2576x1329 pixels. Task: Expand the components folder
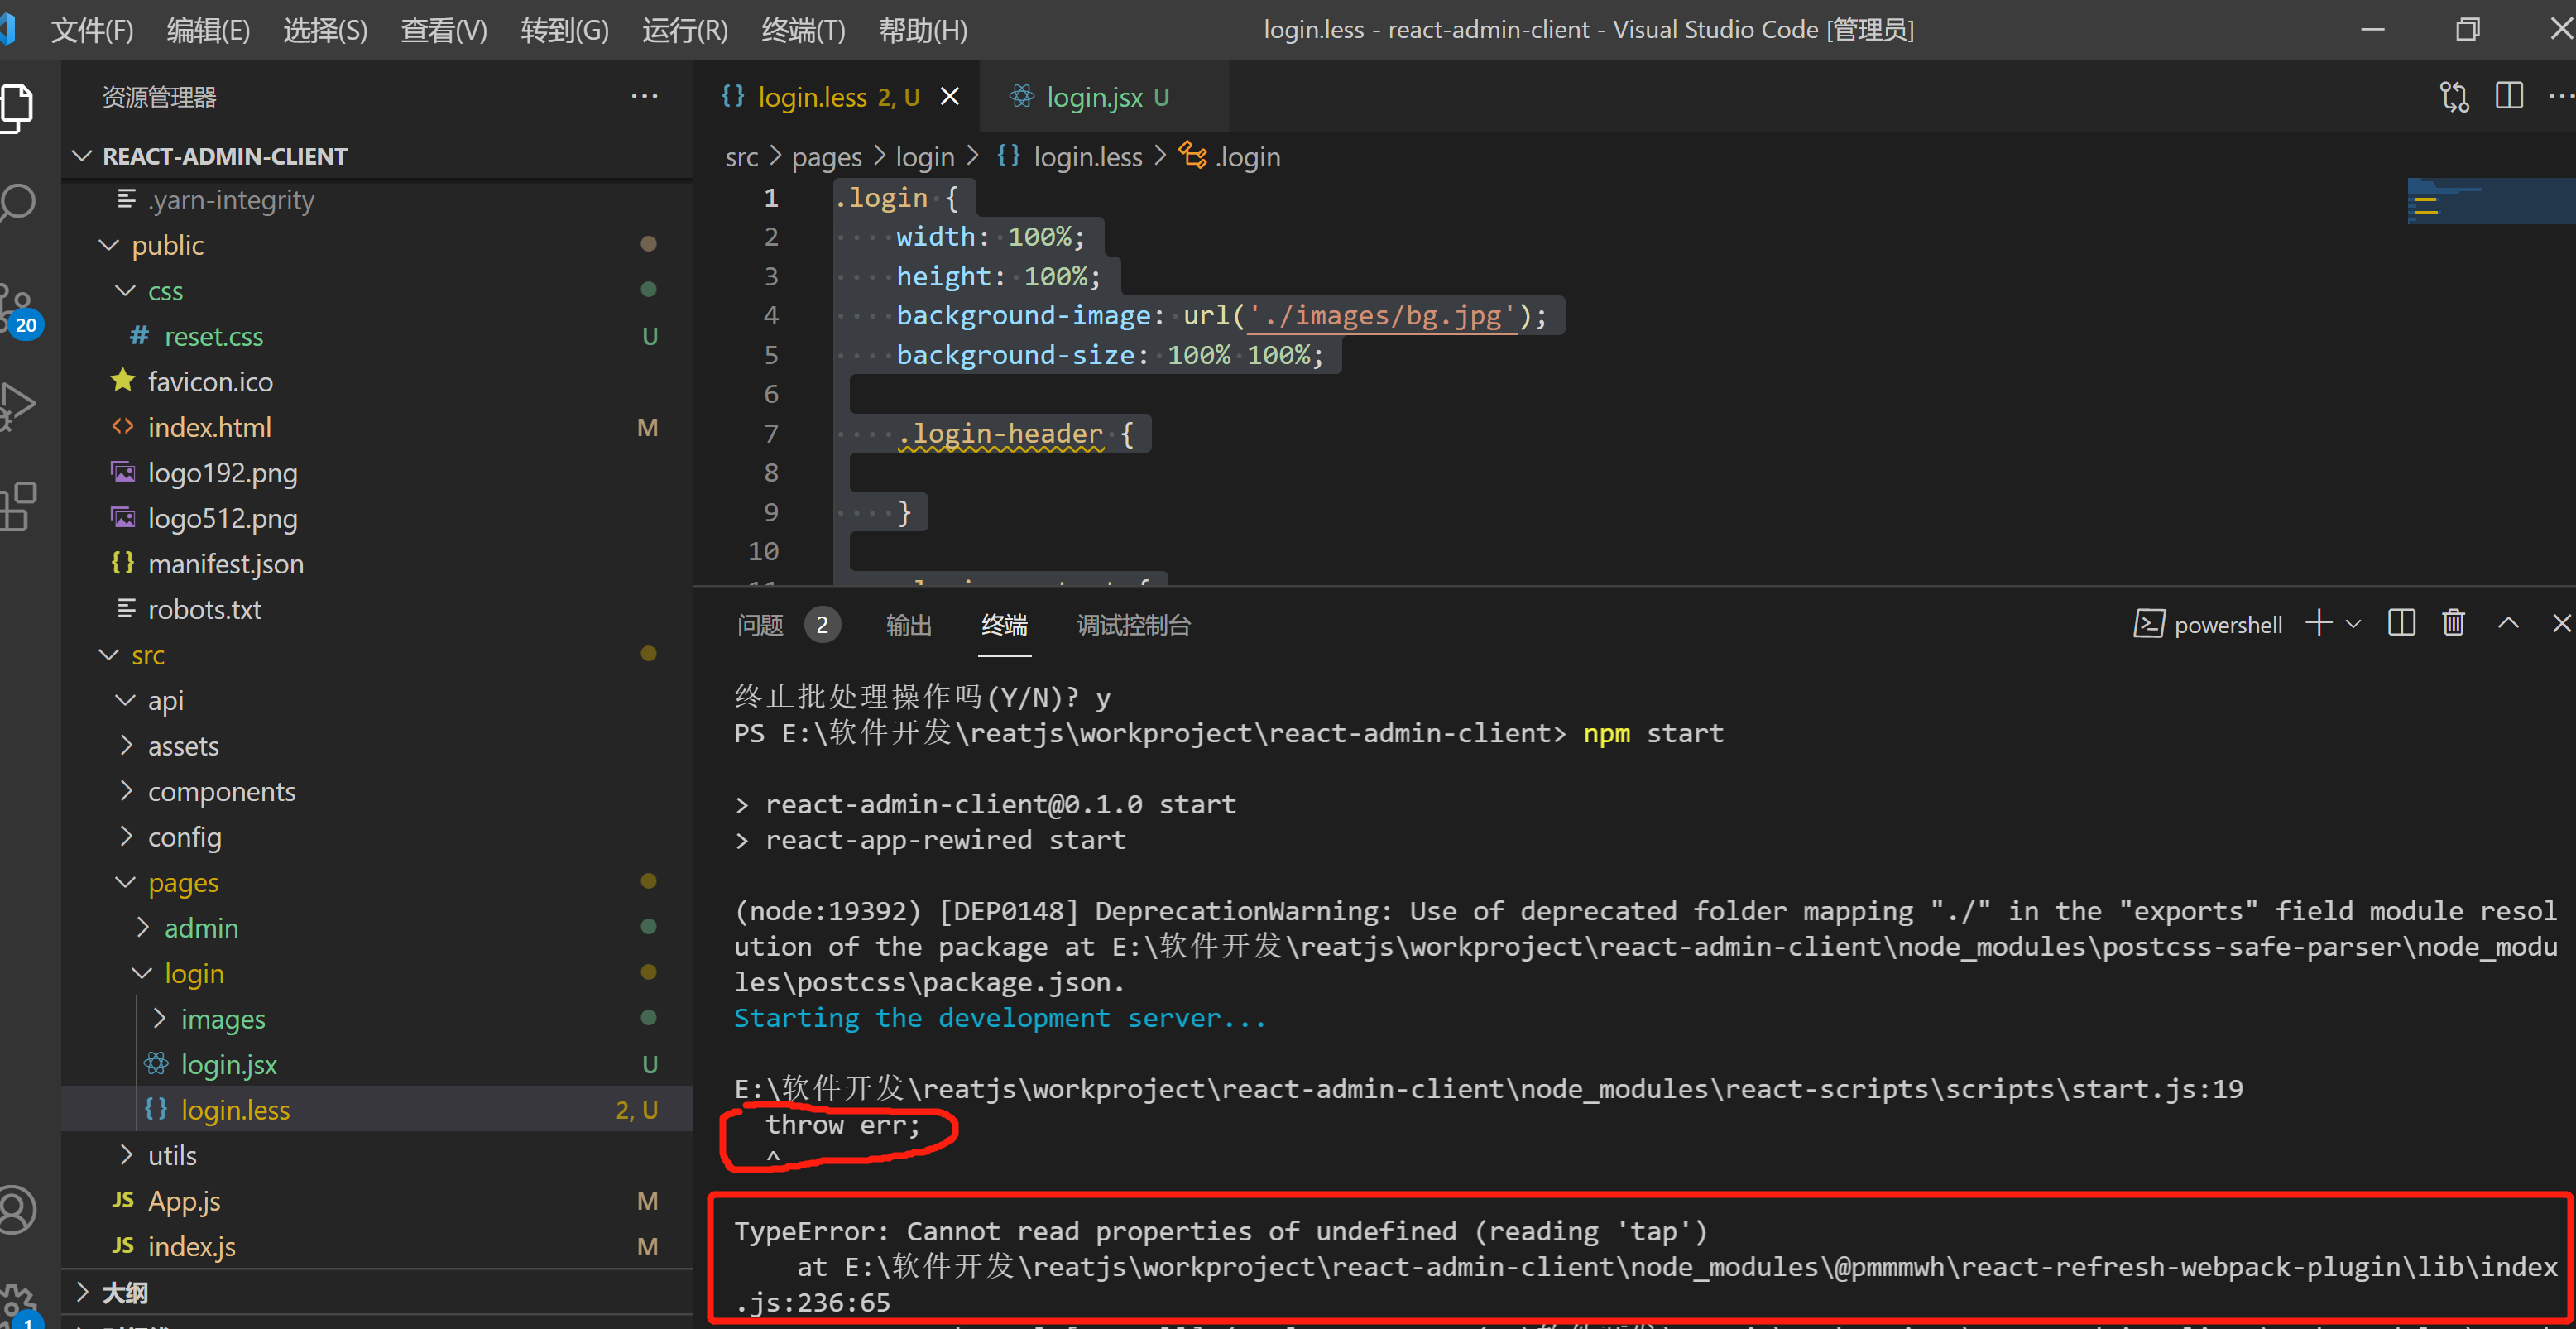221,791
